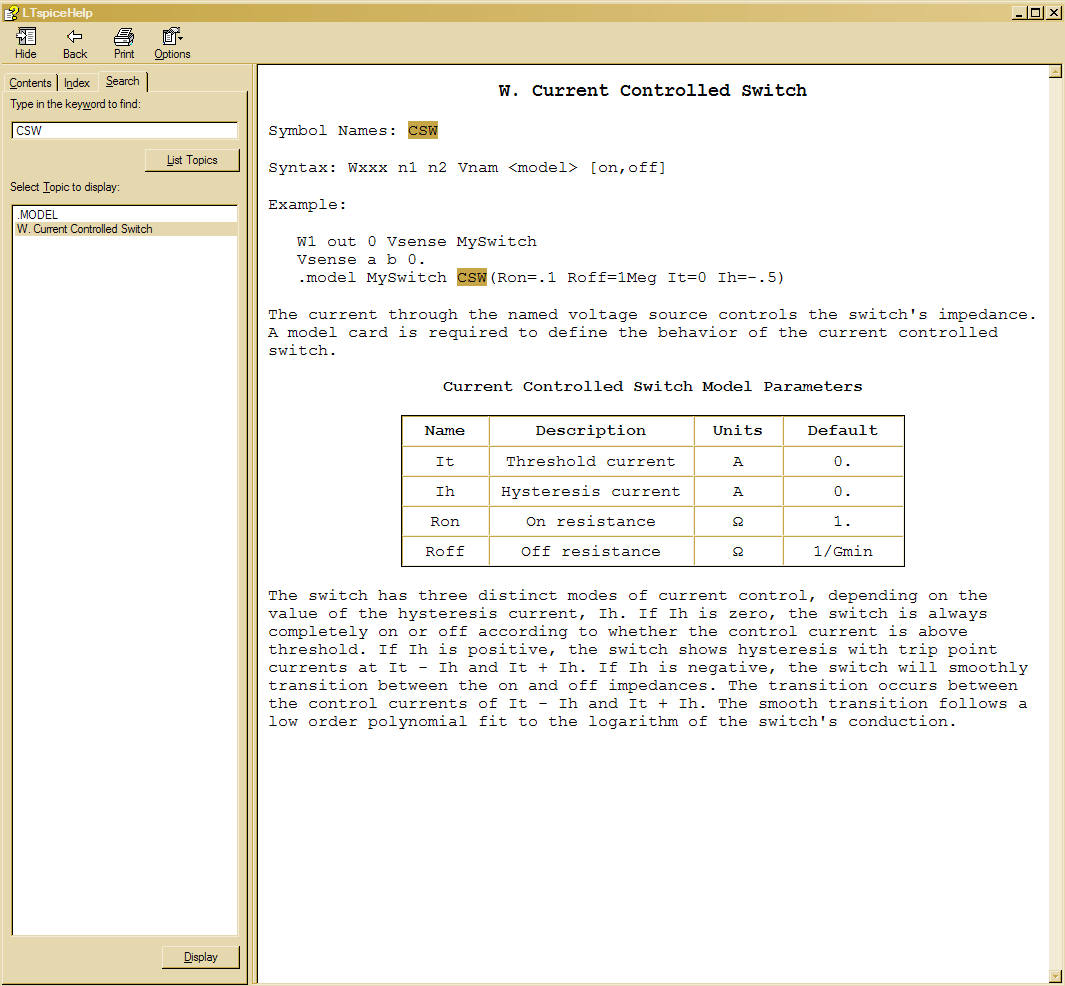Maximize the LTspiceHelp window

click(x=1035, y=12)
